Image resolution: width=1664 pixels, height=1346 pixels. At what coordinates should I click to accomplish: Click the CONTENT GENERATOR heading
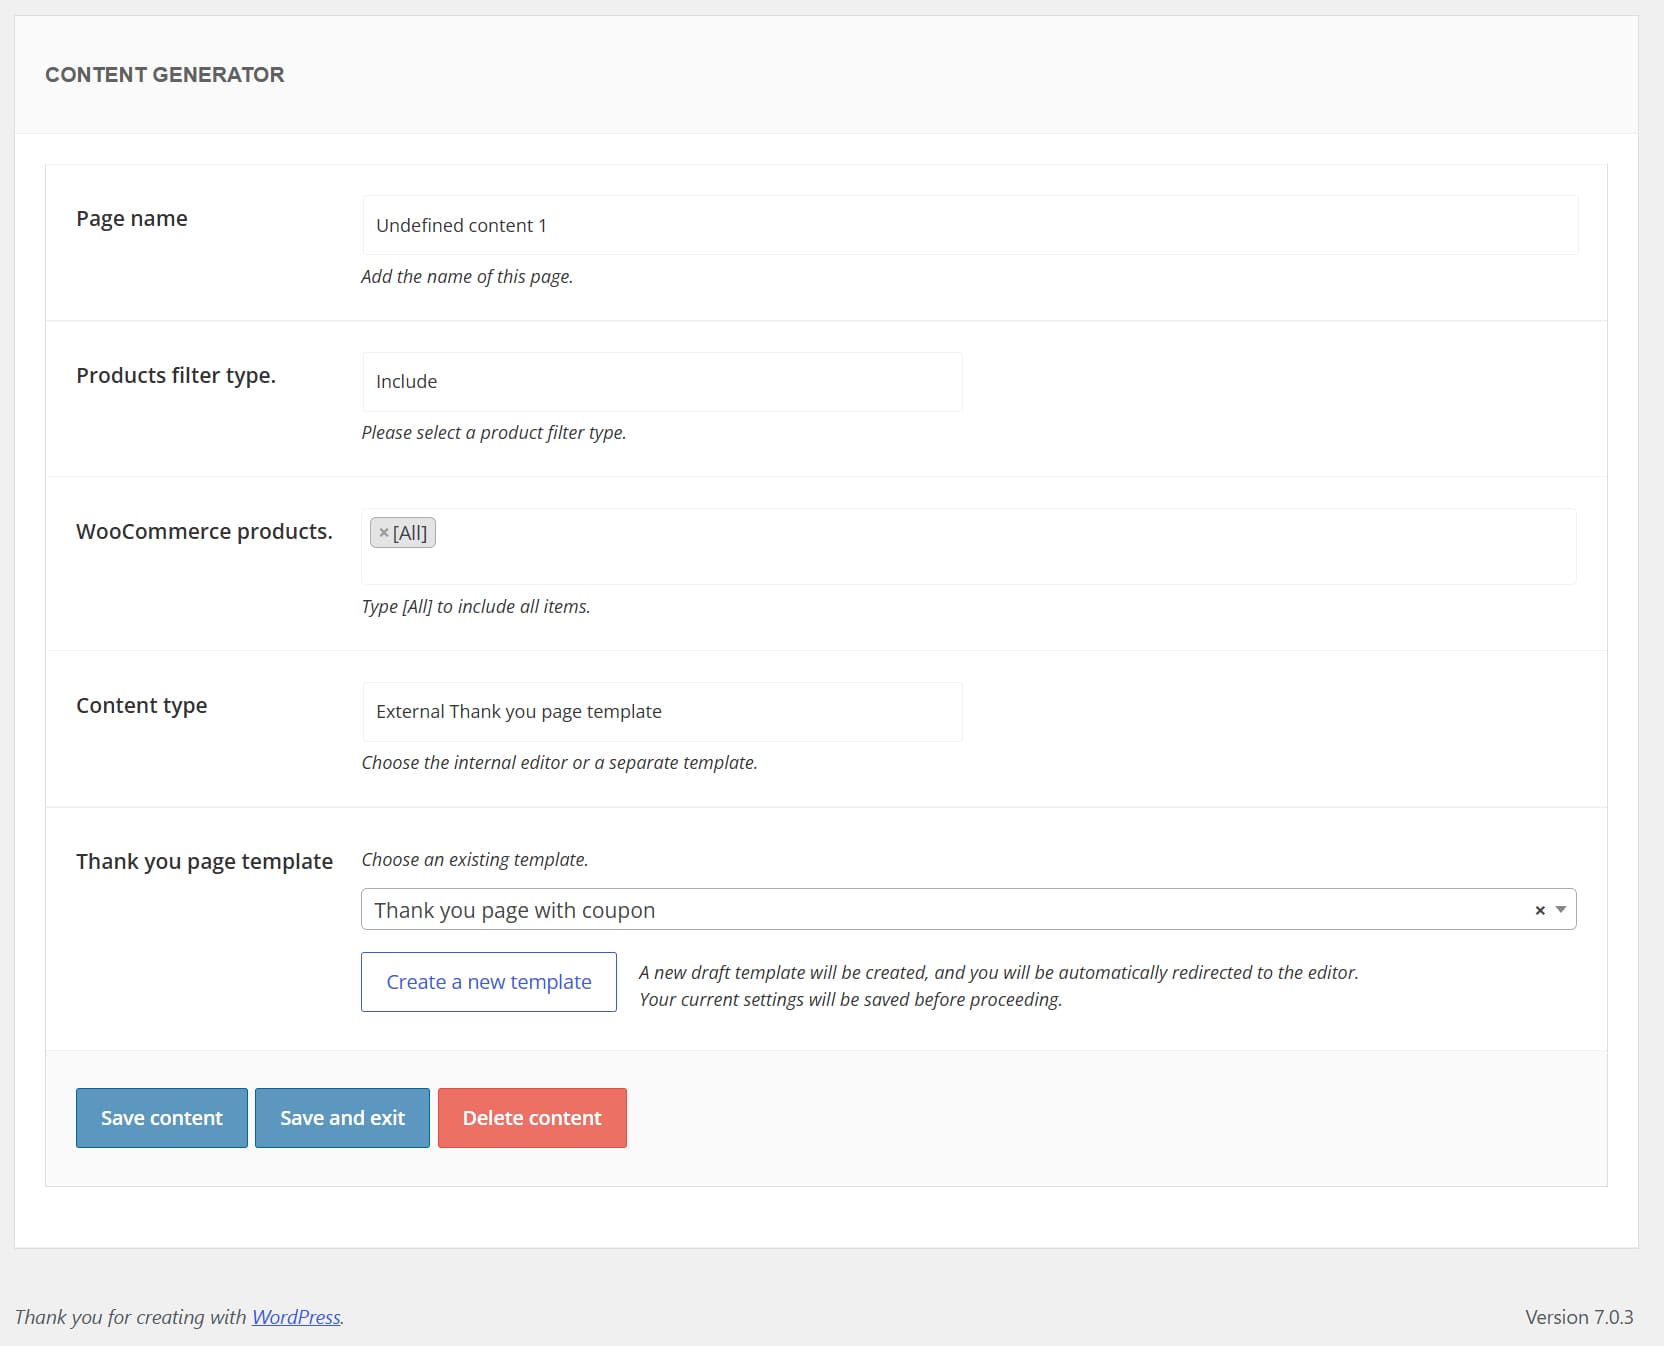pos(165,75)
